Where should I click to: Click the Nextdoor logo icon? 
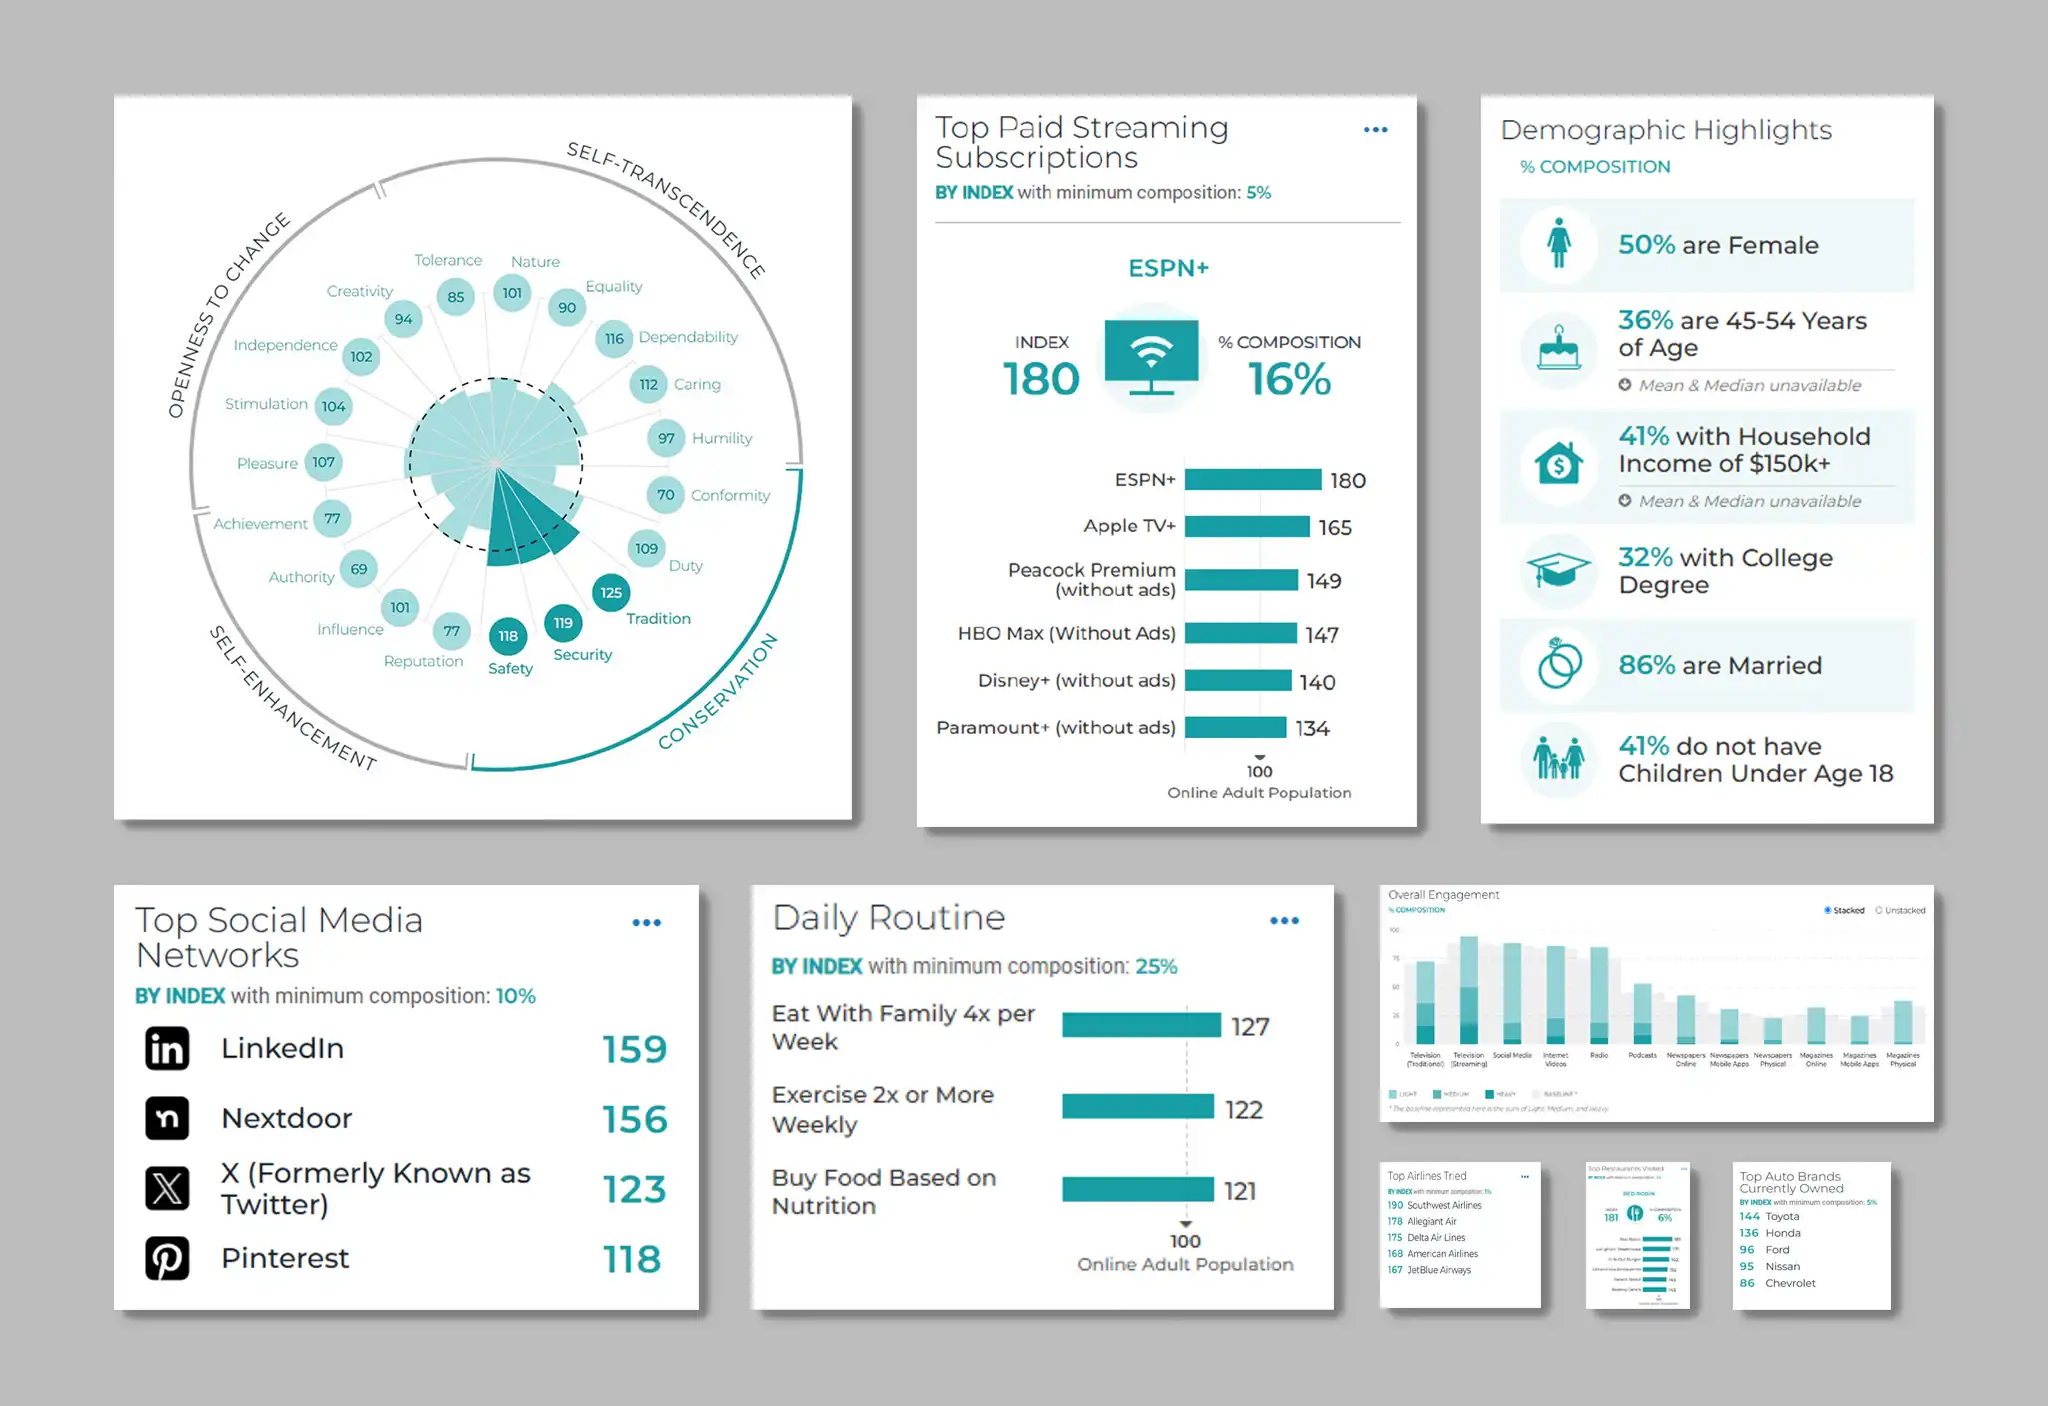[167, 1118]
